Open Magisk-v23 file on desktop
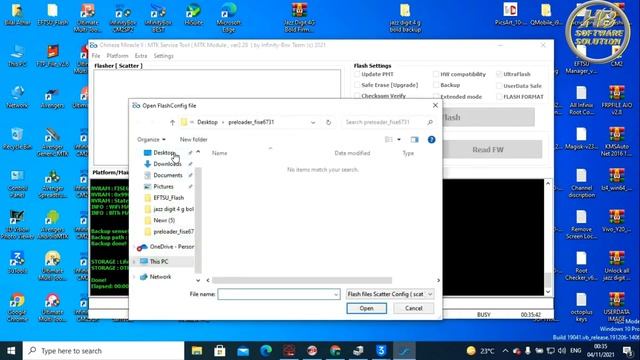Viewport: 640px width, 360px height. (x=581, y=139)
